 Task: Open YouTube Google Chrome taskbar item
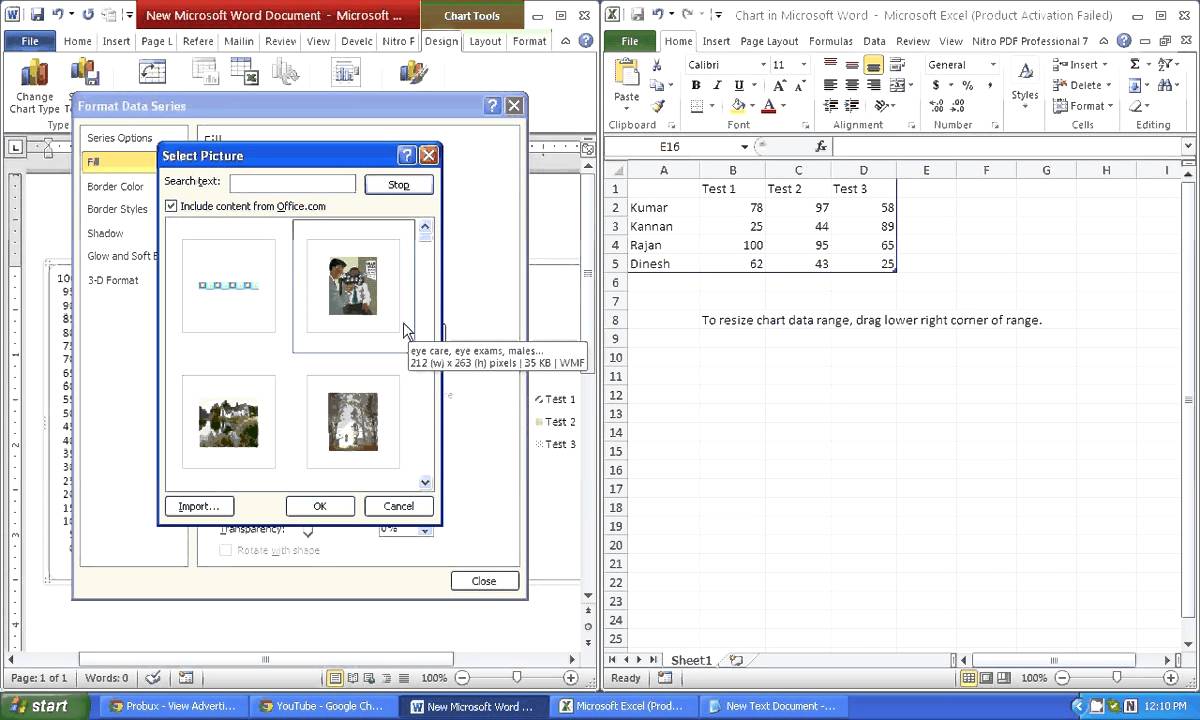(323, 706)
